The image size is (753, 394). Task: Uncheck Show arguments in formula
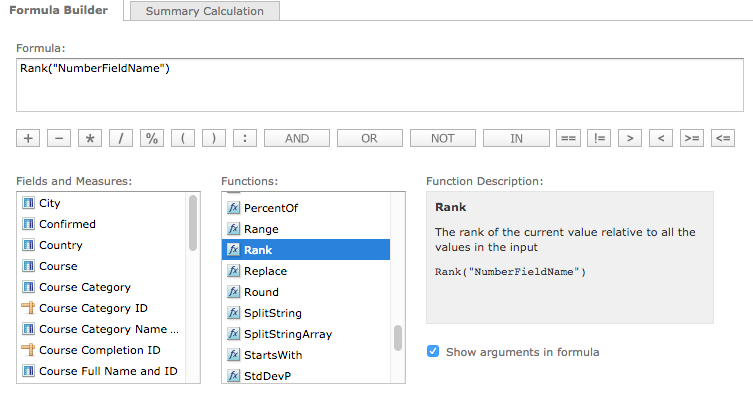point(433,351)
